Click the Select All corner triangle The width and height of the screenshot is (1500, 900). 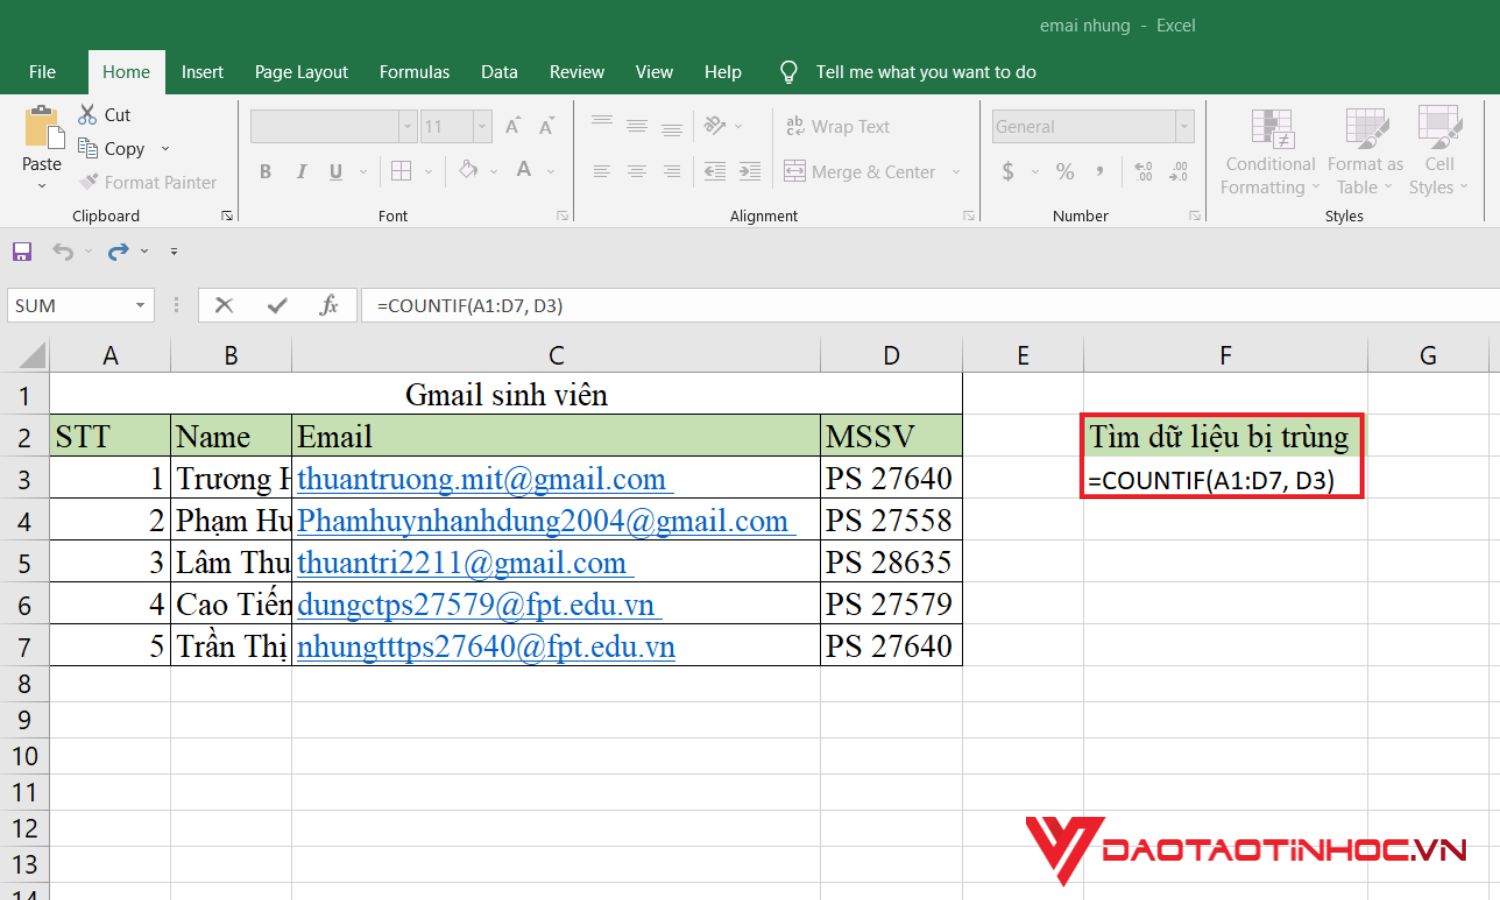click(32, 355)
